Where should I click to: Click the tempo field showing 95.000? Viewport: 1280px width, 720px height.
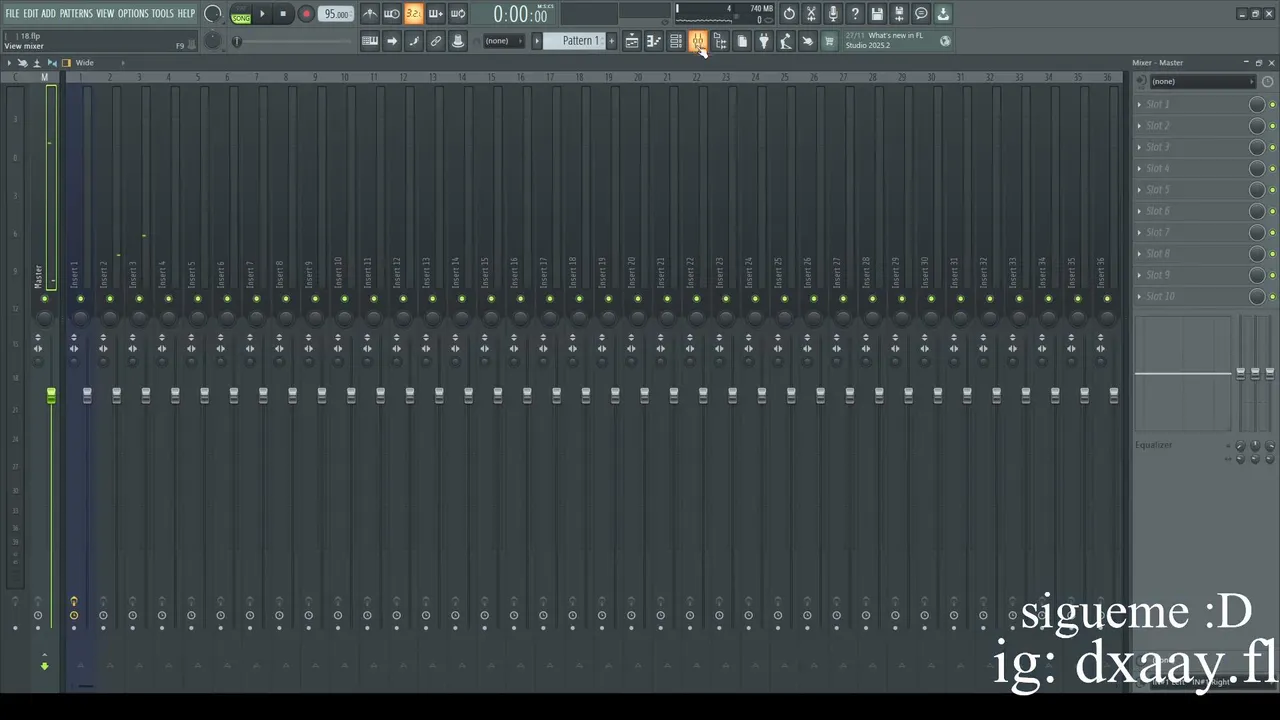pos(336,14)
